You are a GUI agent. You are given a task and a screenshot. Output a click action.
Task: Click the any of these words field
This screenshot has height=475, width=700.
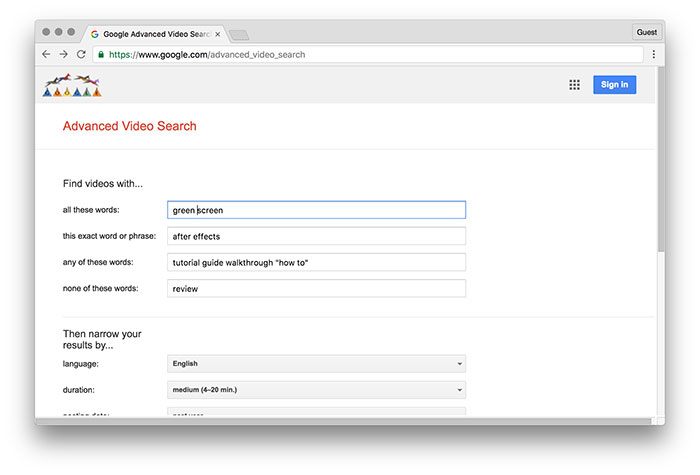pyautogui.click(x=316, y=262)
